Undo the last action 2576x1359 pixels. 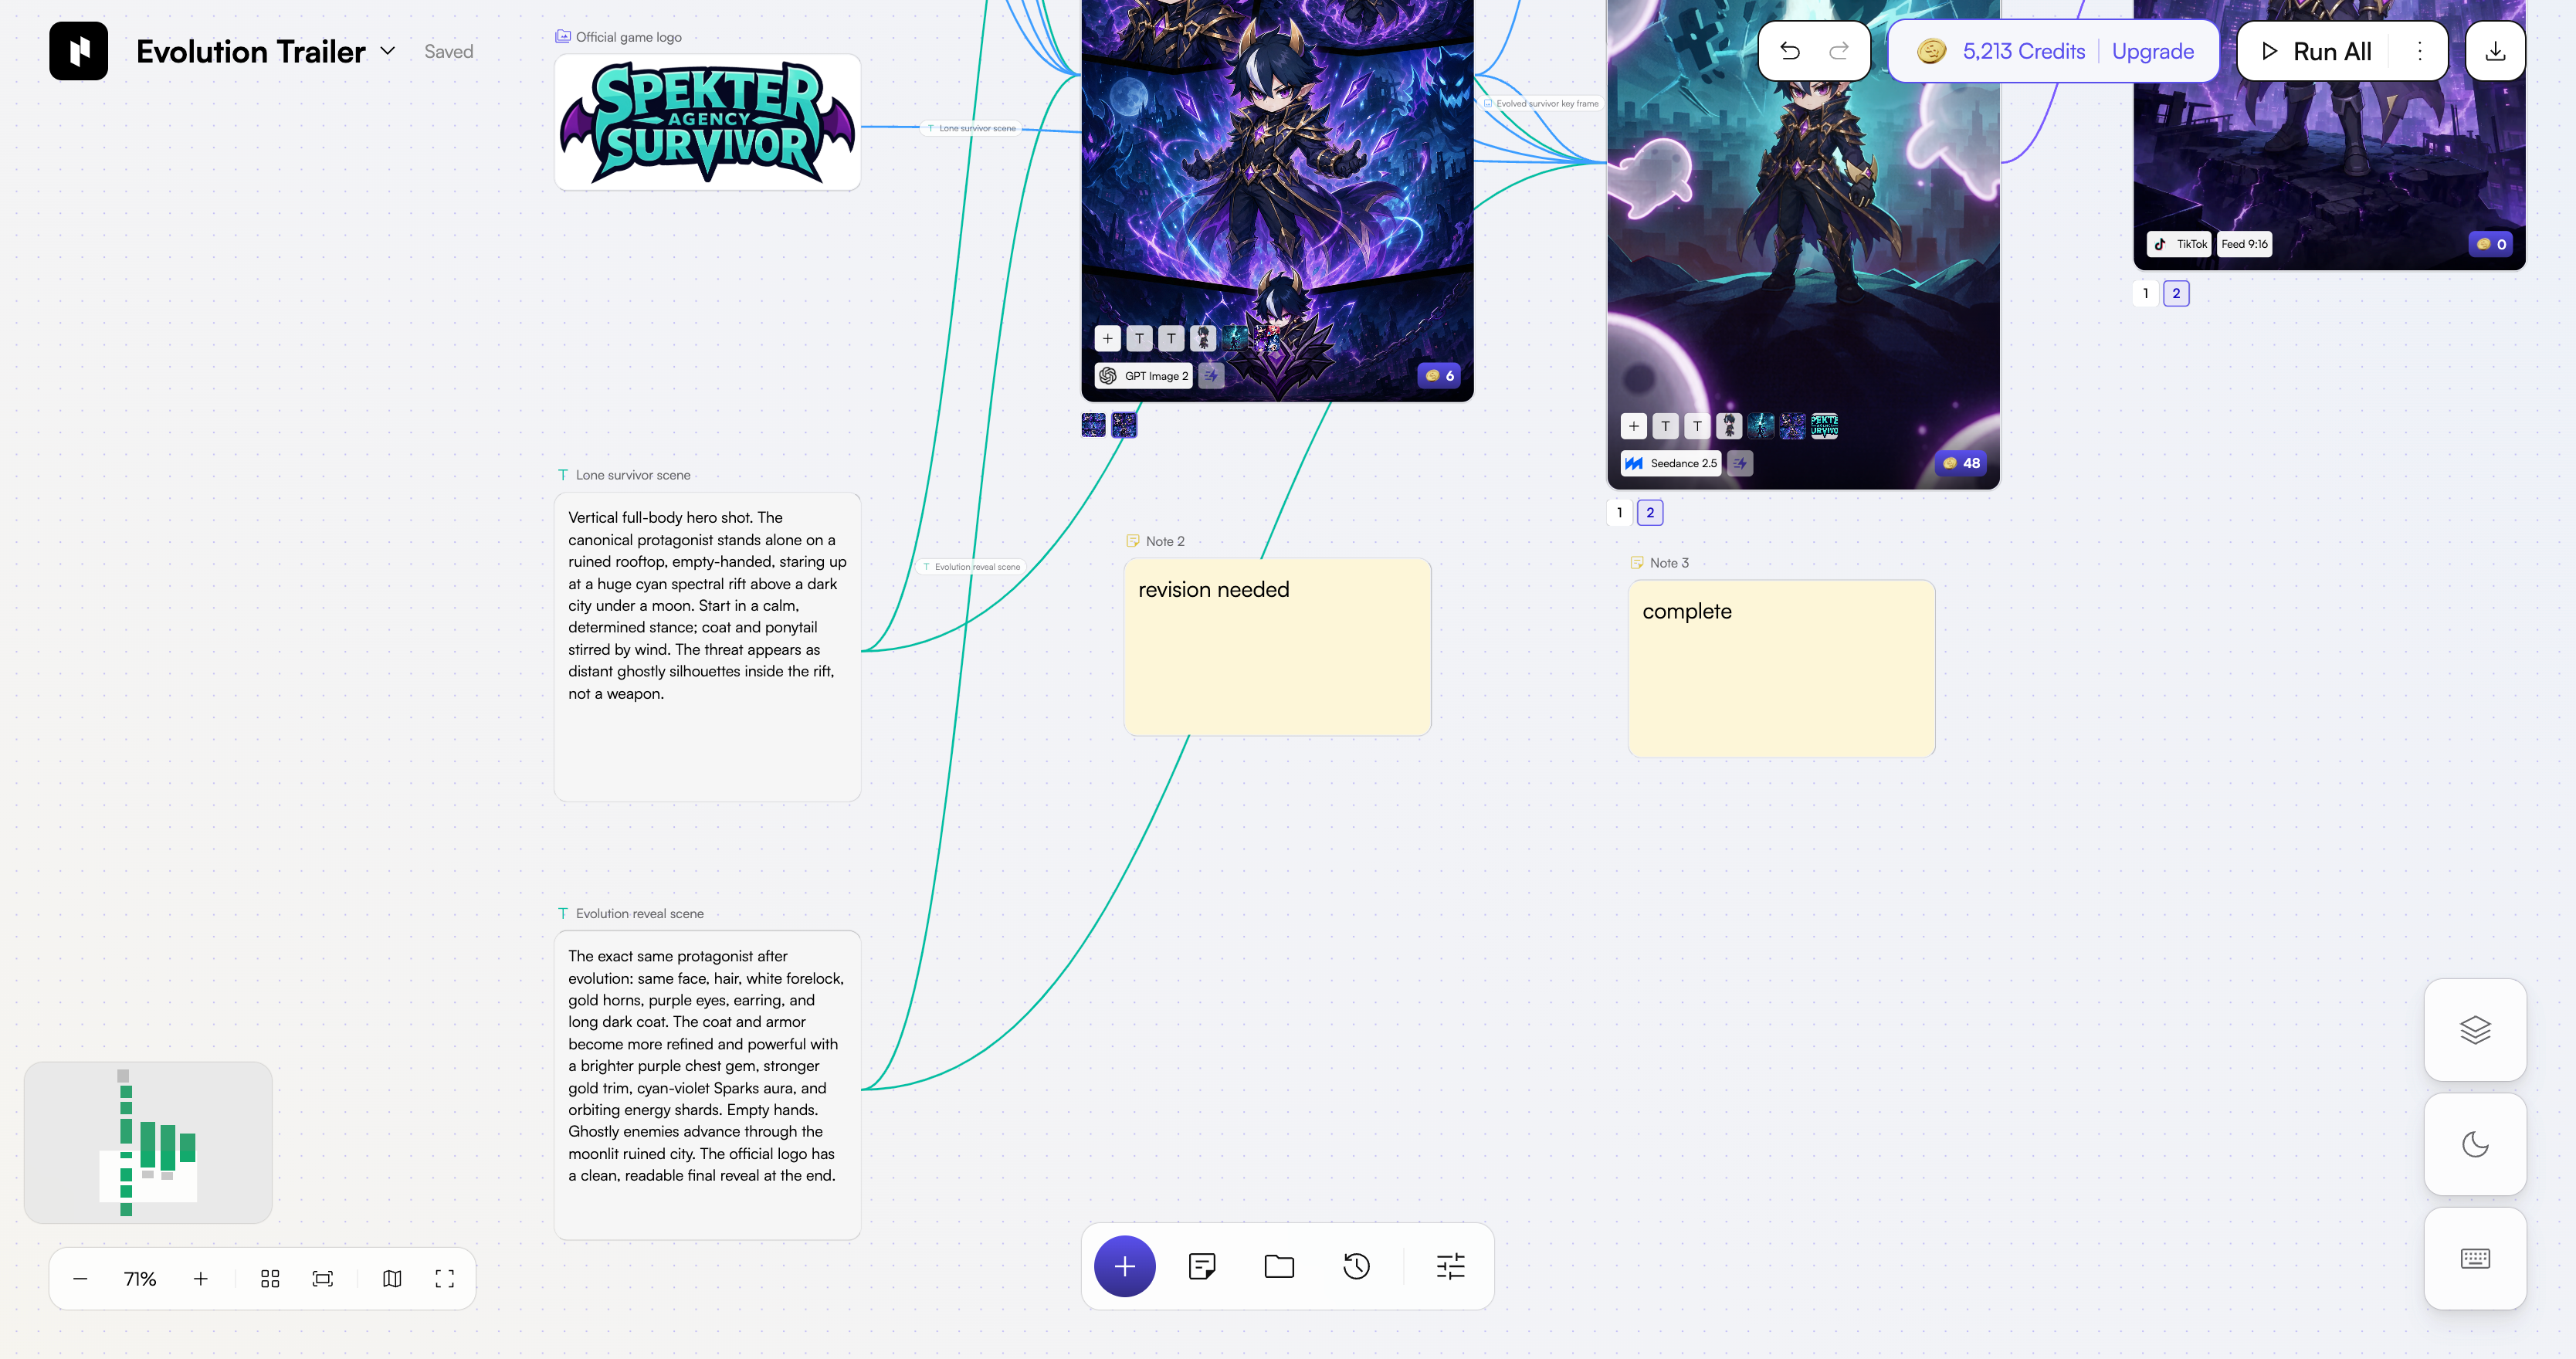(x=1790, y=51)
